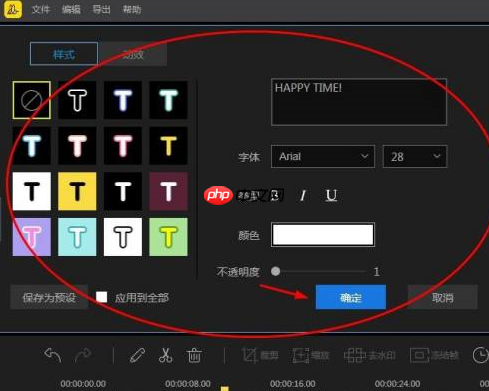
Task: Open the 文件 menu
Action: 41,9
